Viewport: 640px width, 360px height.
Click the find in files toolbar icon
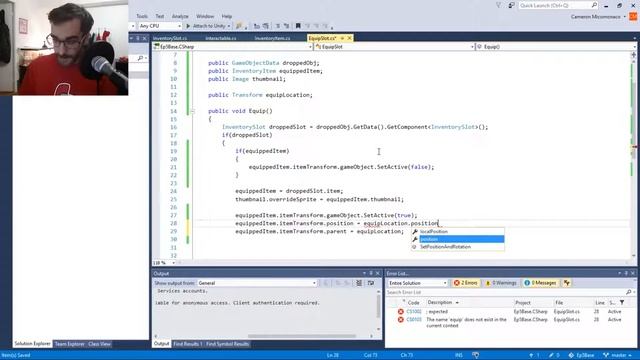tap(239, 26)
